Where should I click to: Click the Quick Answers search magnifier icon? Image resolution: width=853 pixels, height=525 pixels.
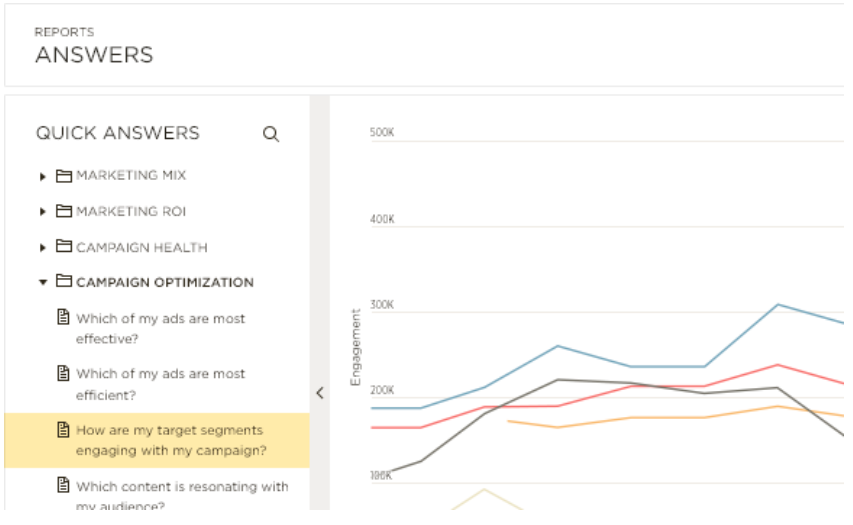click(x=270, y=134)
